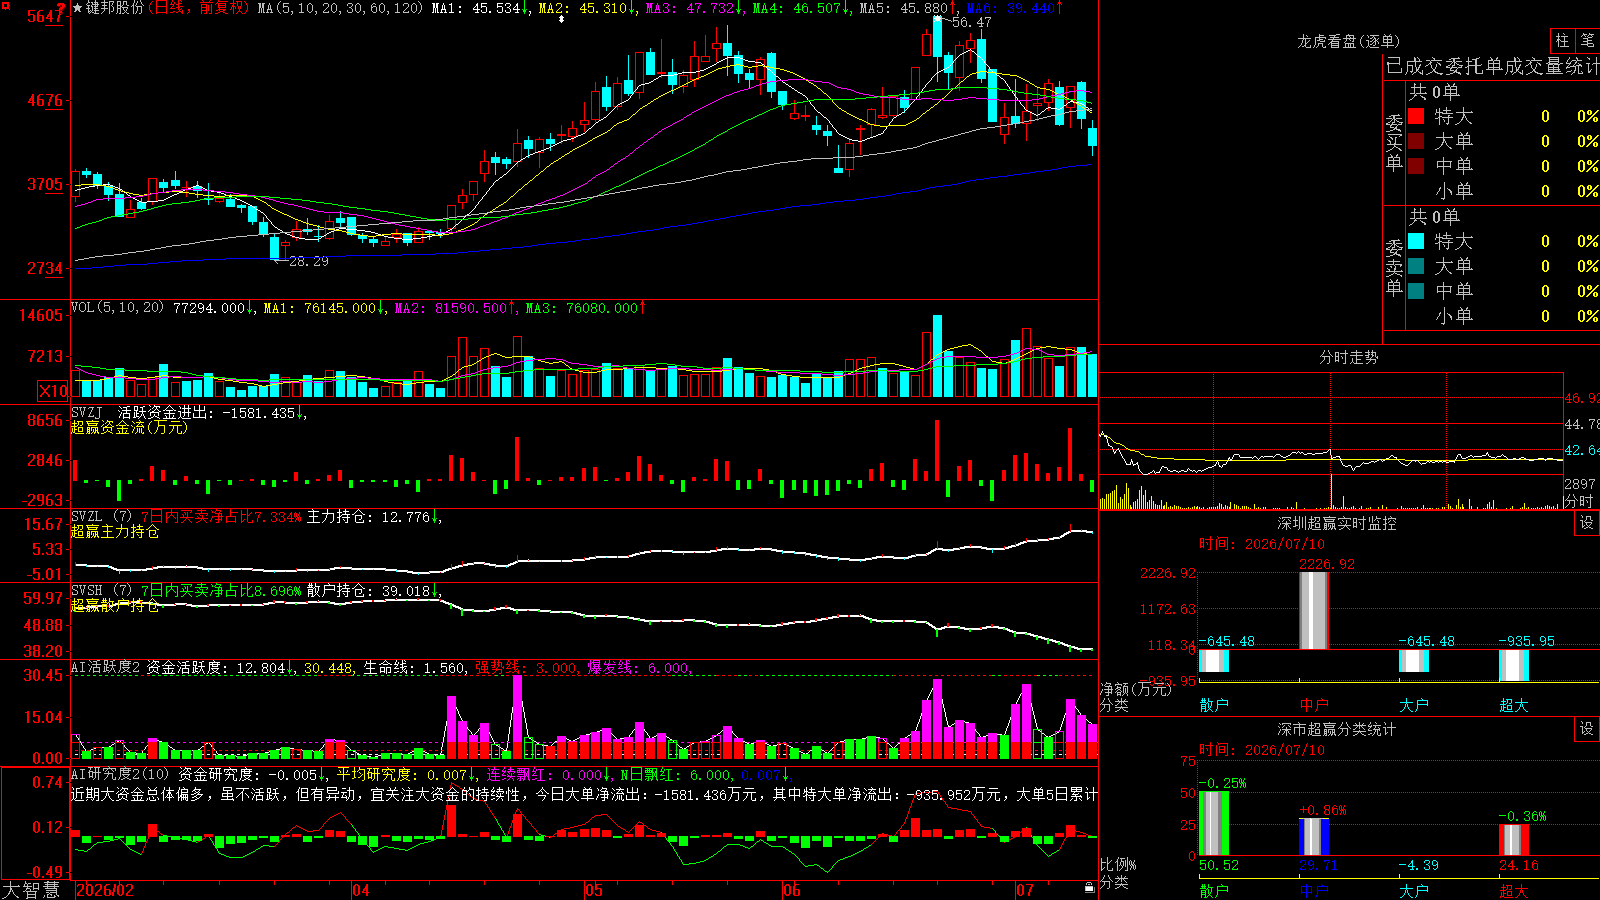Click the 超大 -935.95 bar in 实时监控
1600x900 pixels.
(x=1514, y=665)
